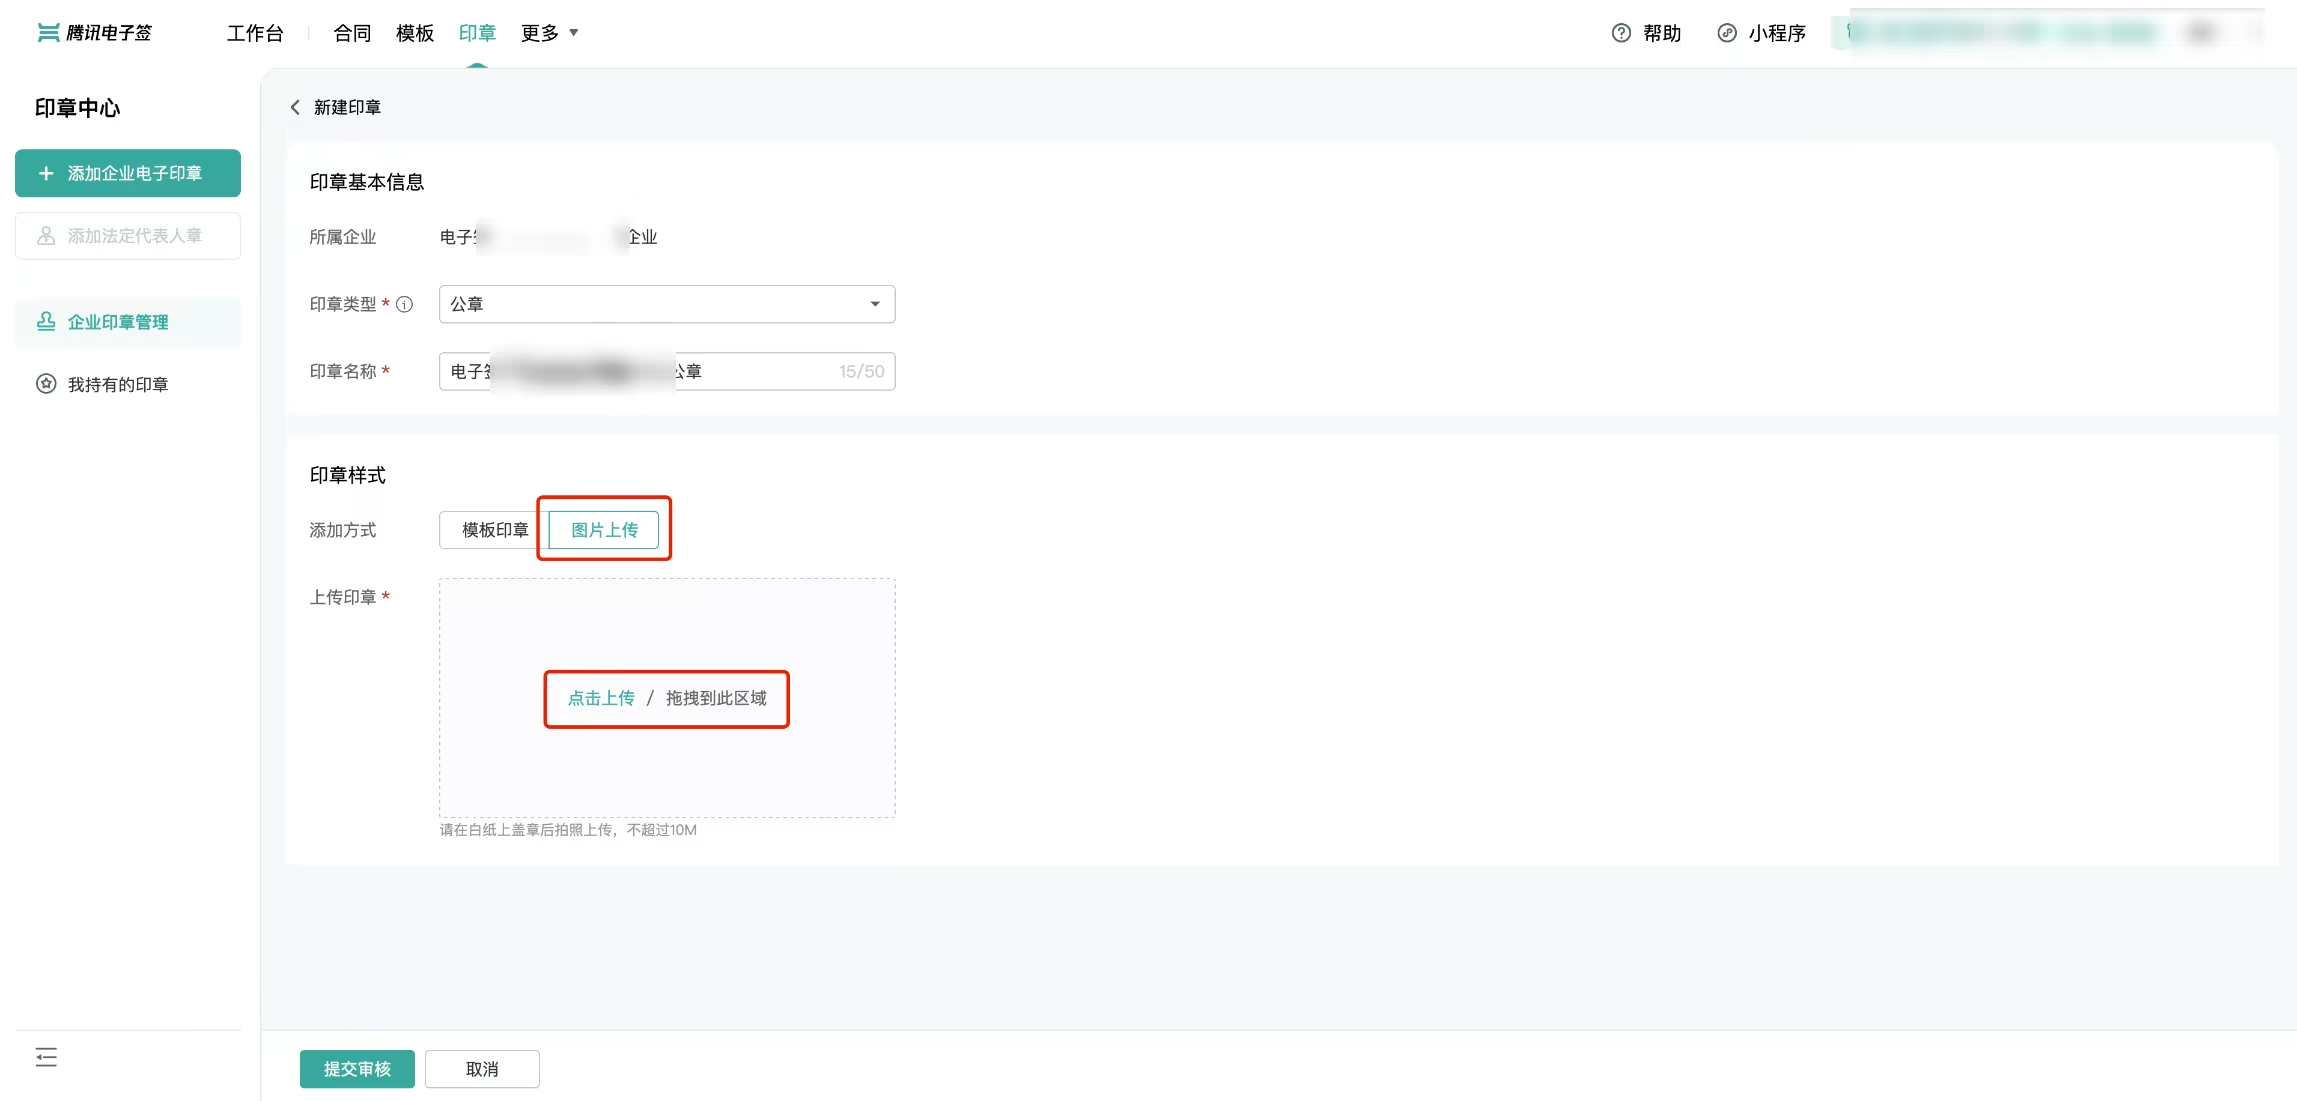This screenshot has height=1101, width=2297.
Task: Click the back arrow beside 新建印章
Action: pos(295,107)
